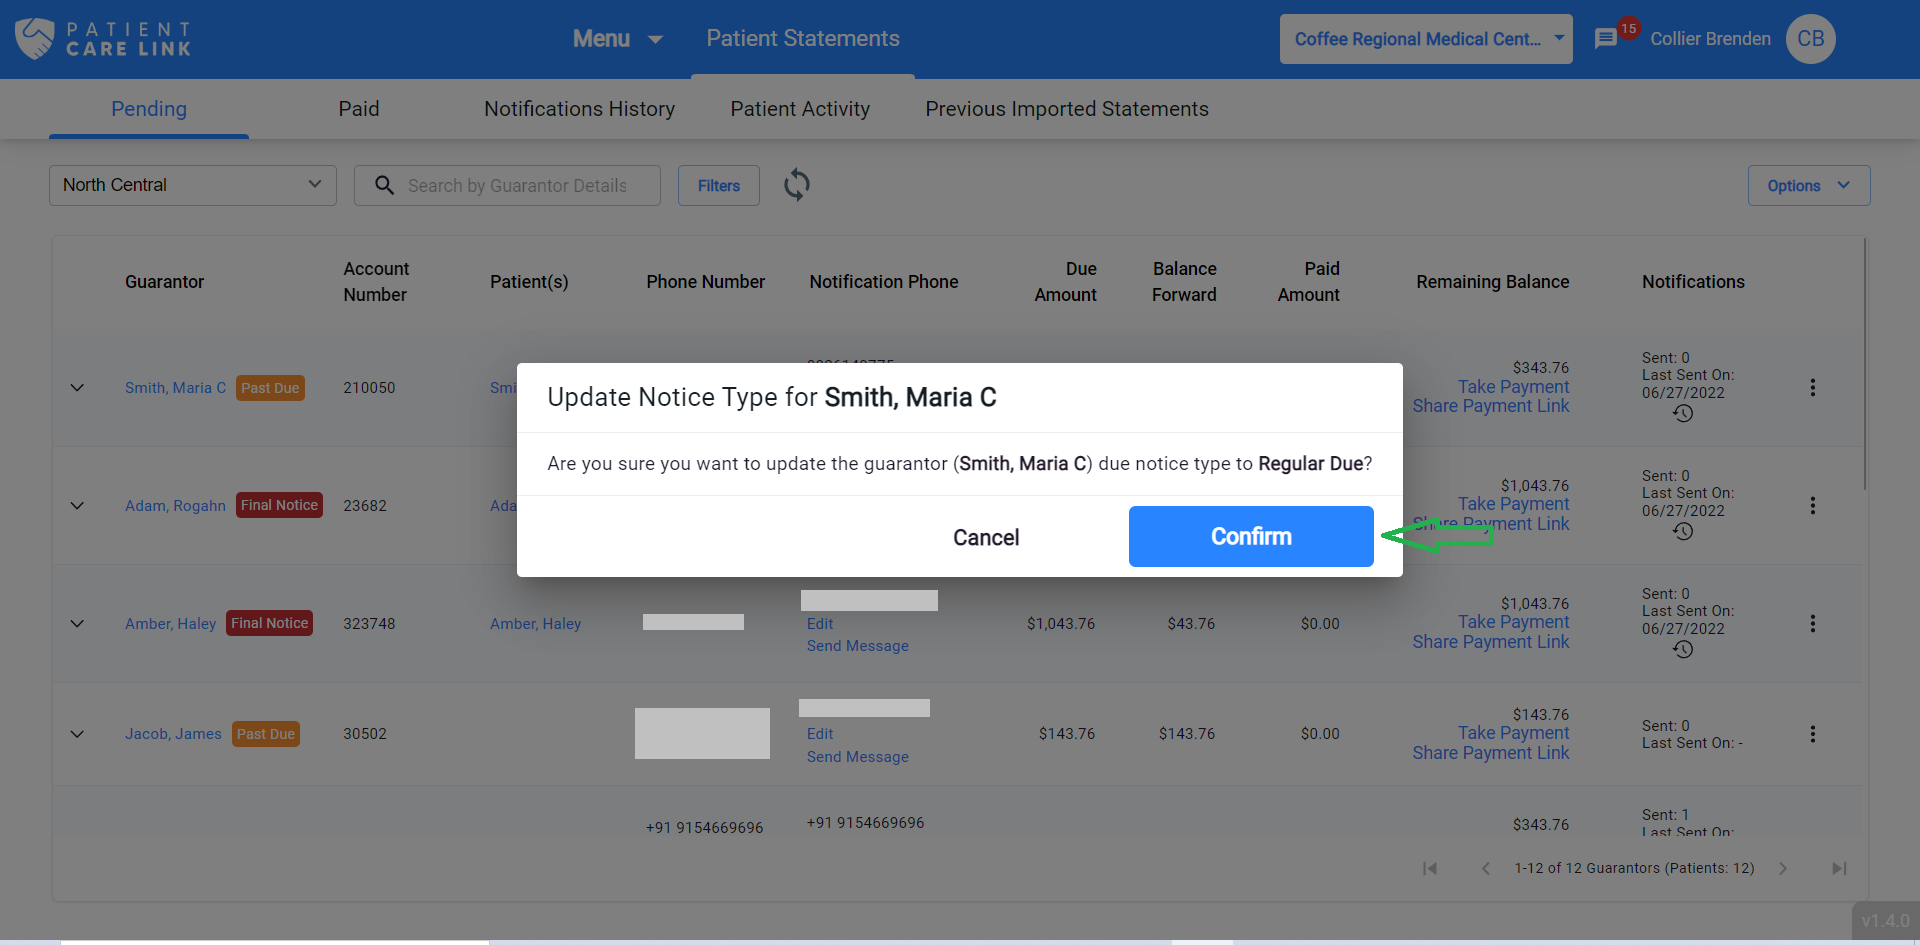This screenshot has height=945, width=1920.
Task: Click Send Message for Jacob, James
Action: 858,757
